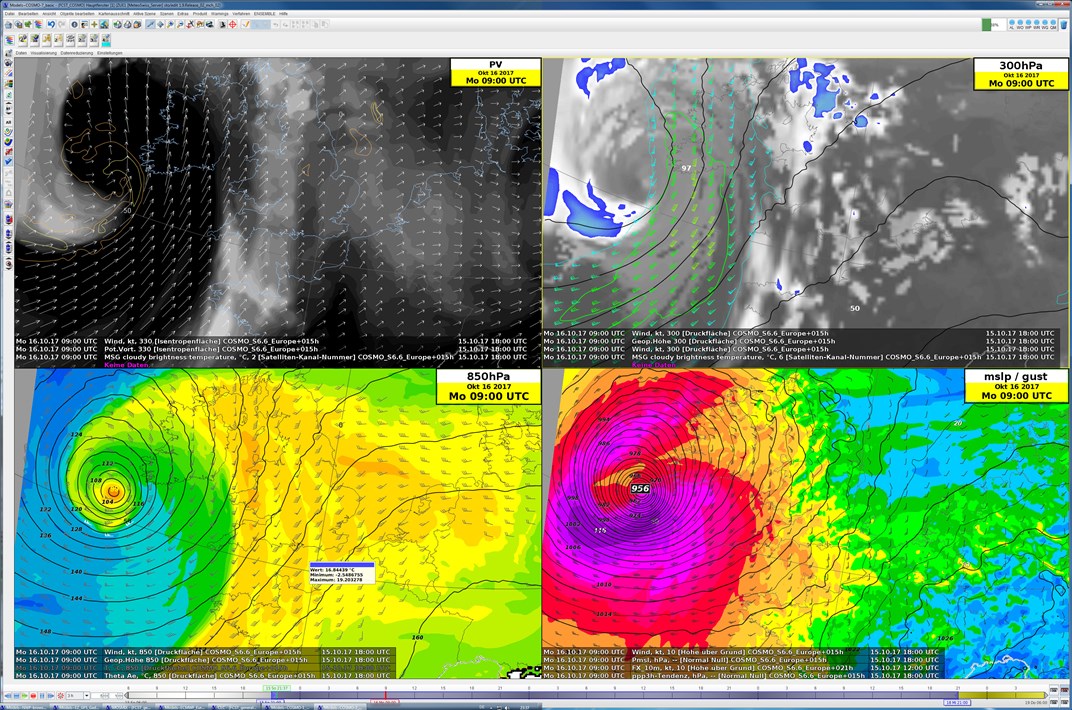Click the green status indicator at top right

[x=987, y=25]
